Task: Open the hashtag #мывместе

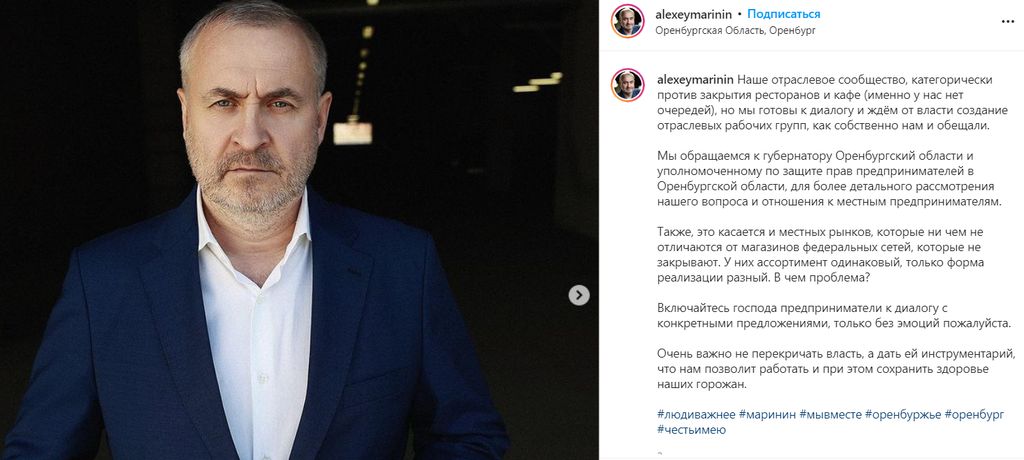Action: point(830,414)
